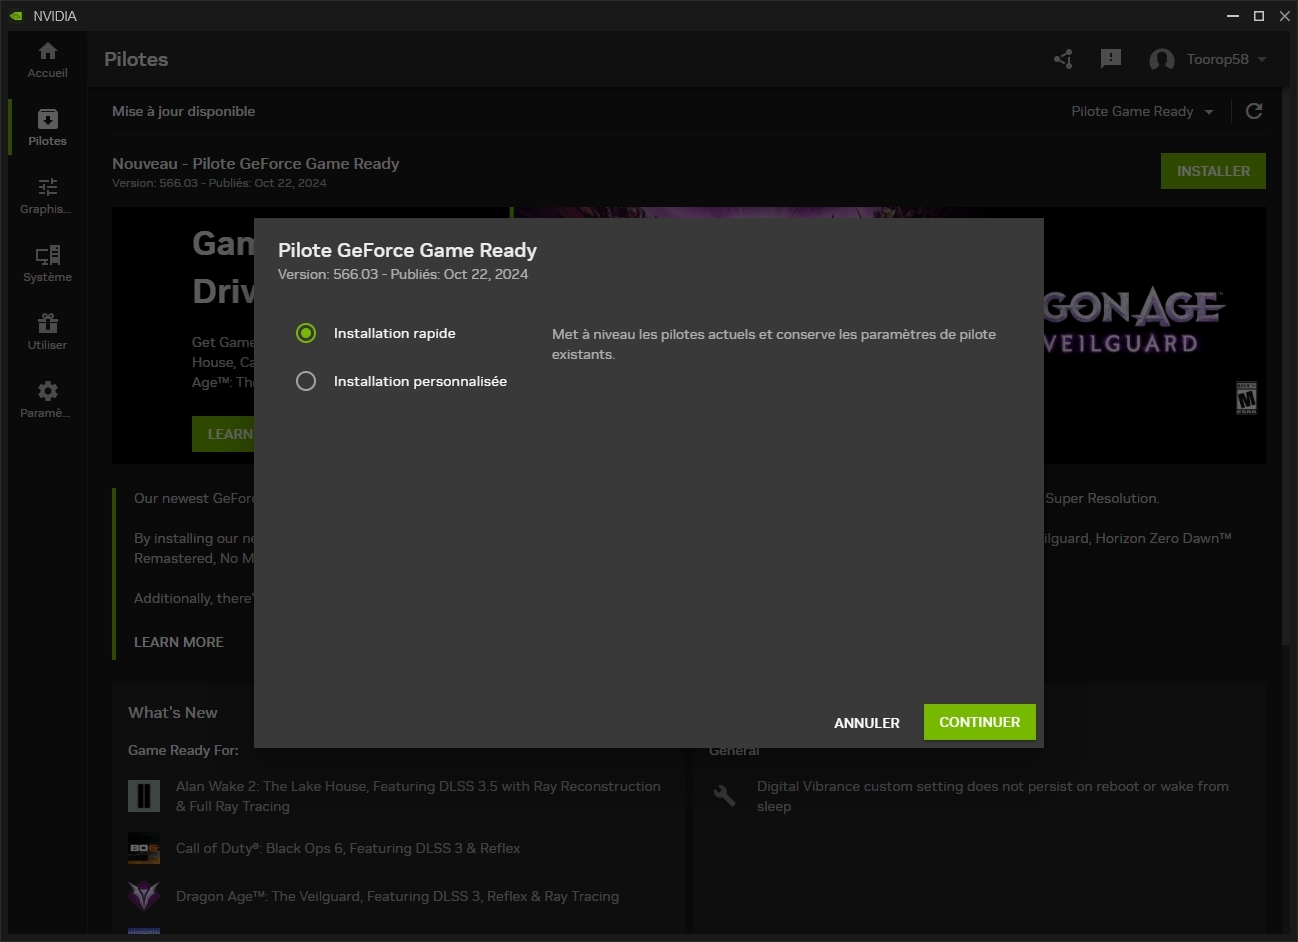Click the Alan Wake 2 game thumbnail
This screenshot has height=942, width=1298.
pos(144,796)
